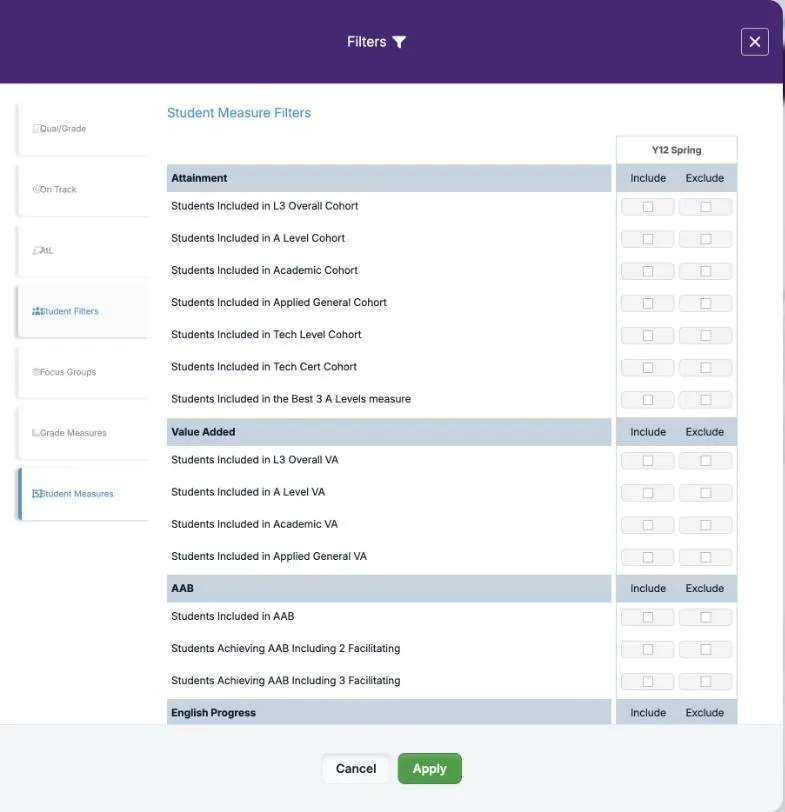Click 'Students Achieving AAB Including 2 Facilitating' label
785x812 pixels.
click(286, 648)
